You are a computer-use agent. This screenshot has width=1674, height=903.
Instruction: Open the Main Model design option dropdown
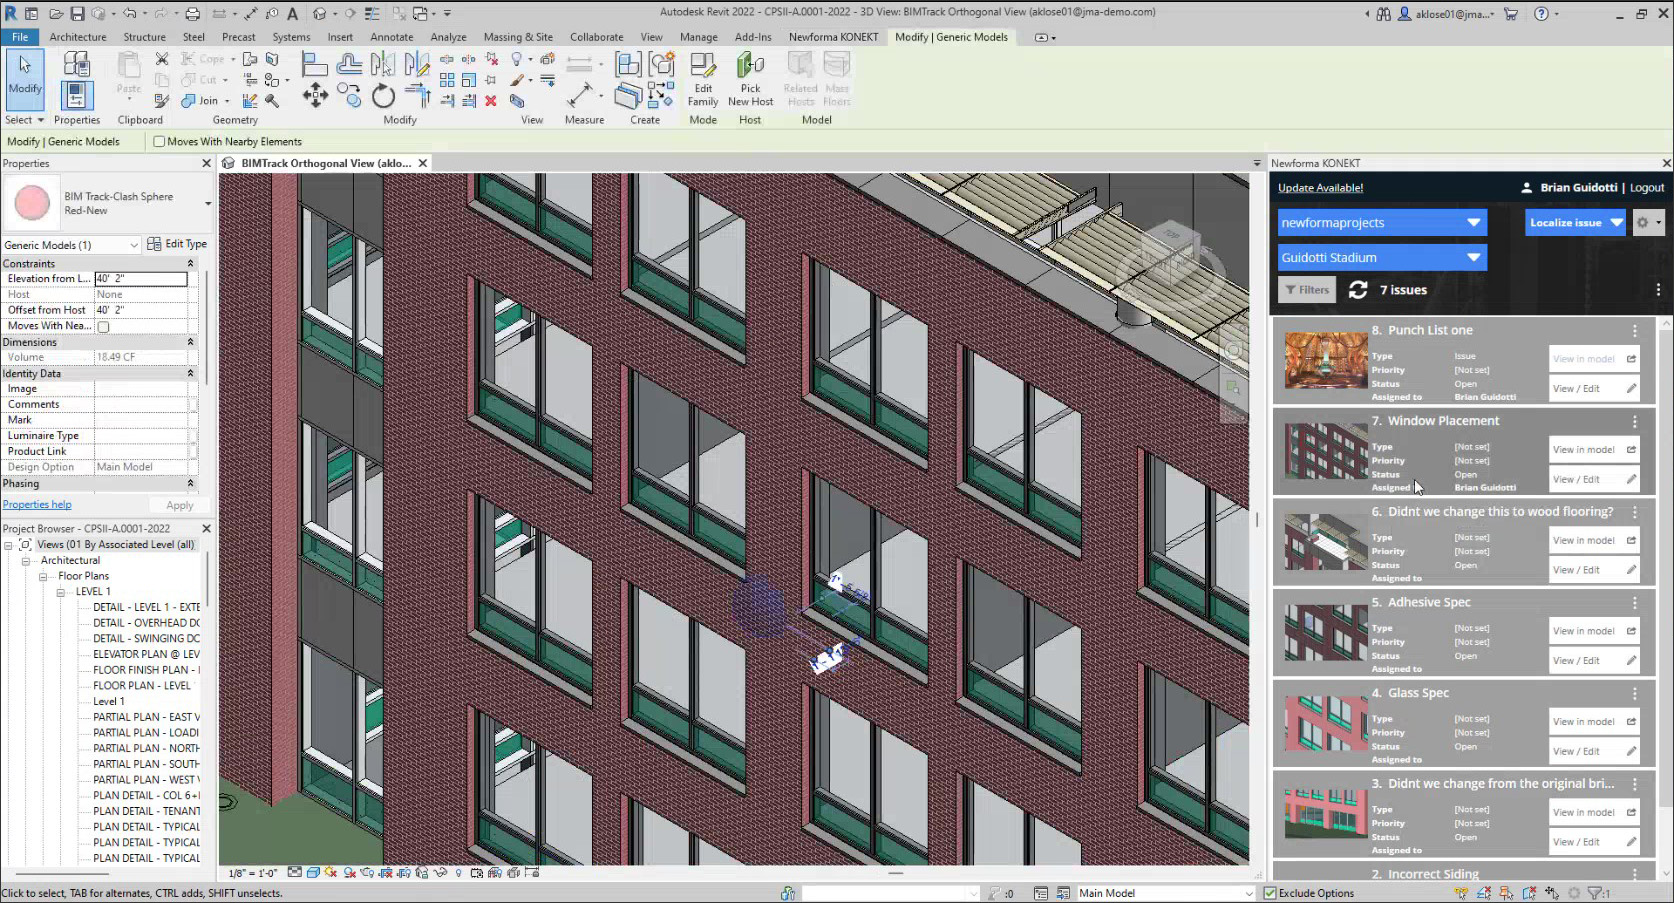tap(1163, 893)
